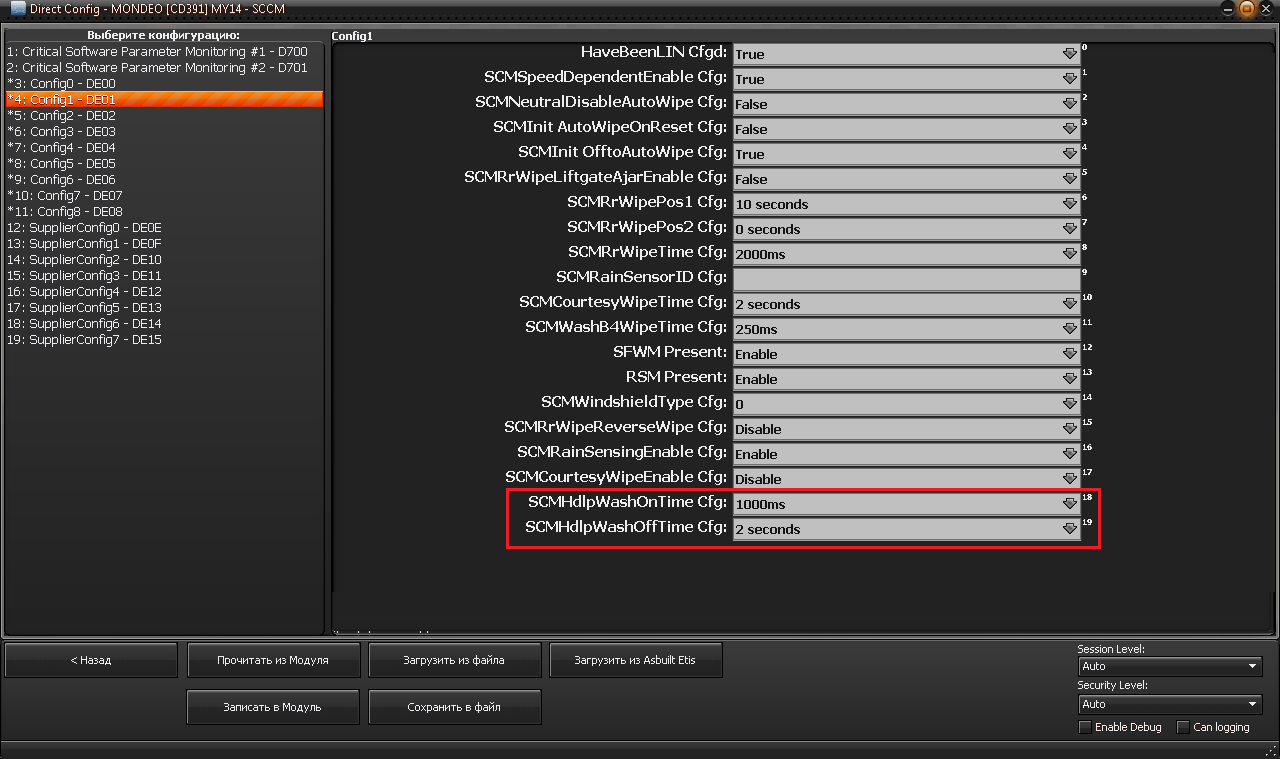Open the Session Level dropdown
The height and width of the screenshot is (759, 1280).
click(x=1170, y=666)
